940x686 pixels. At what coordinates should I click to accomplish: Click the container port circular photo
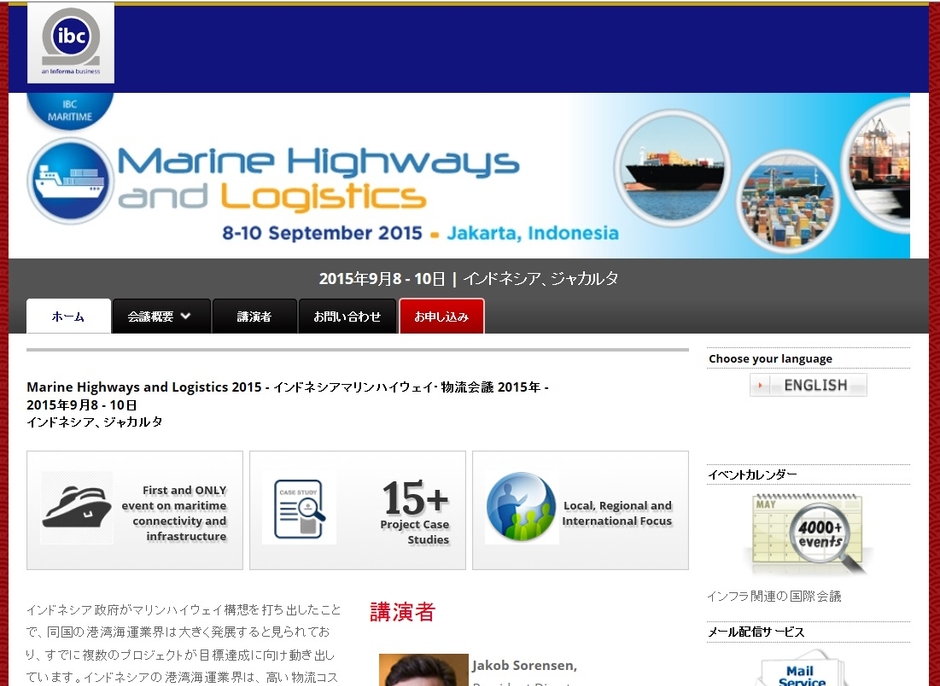[787, 201]
